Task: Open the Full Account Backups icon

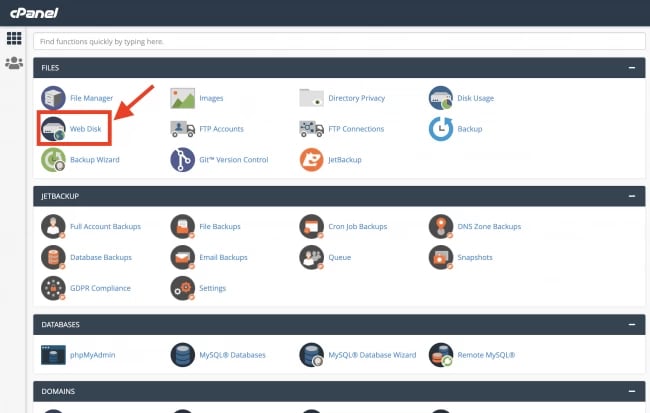Action: (53, 226)
